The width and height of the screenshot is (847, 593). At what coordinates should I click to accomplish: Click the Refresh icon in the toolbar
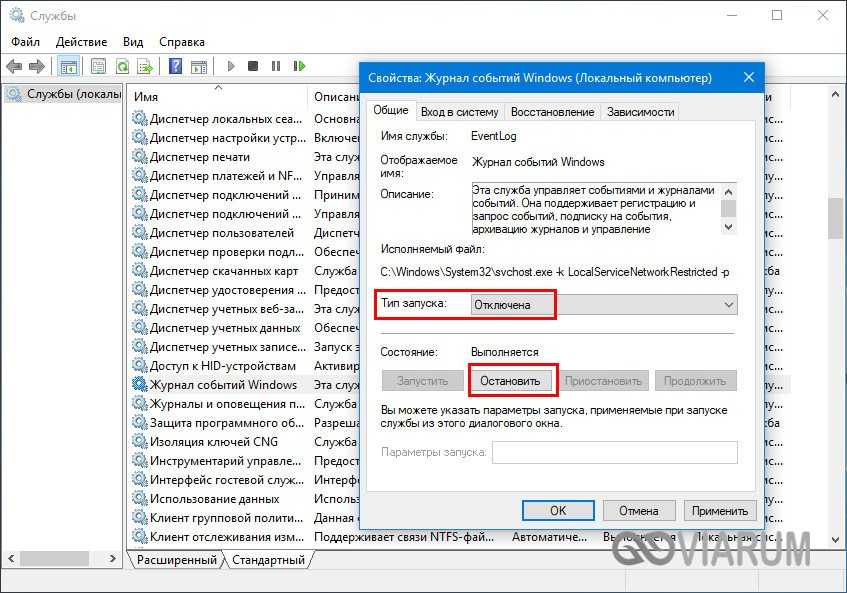122,67
